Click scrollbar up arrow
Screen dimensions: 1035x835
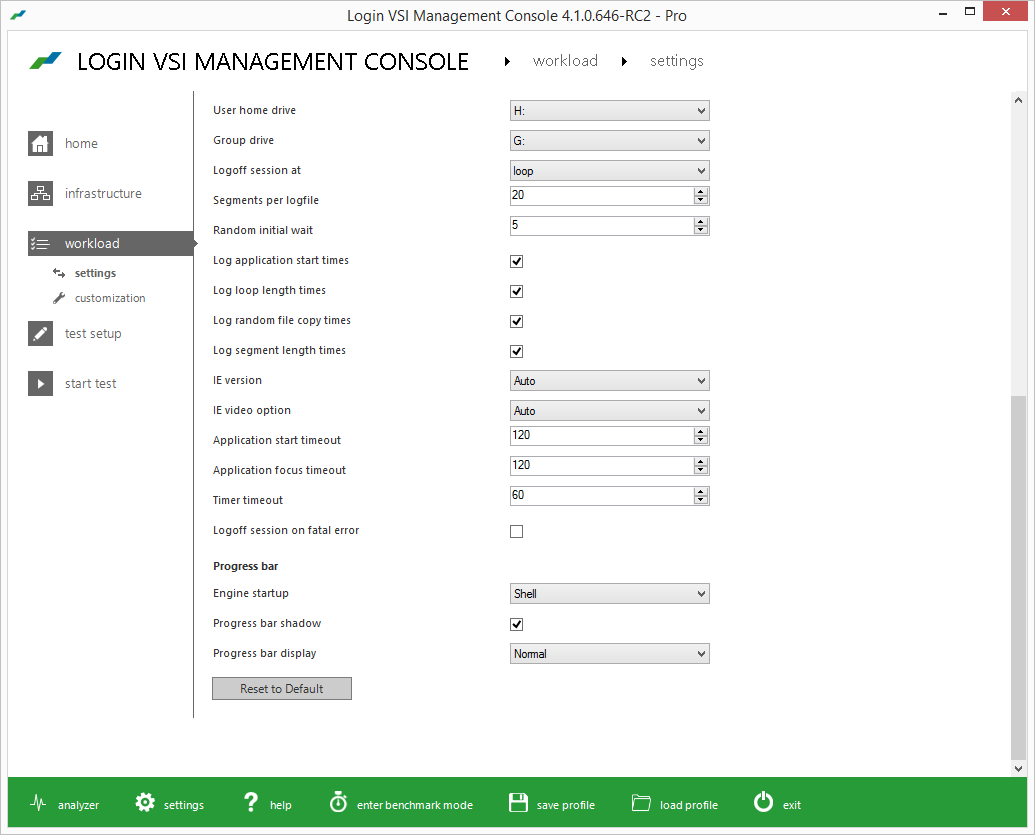(x=1018, y=100)
